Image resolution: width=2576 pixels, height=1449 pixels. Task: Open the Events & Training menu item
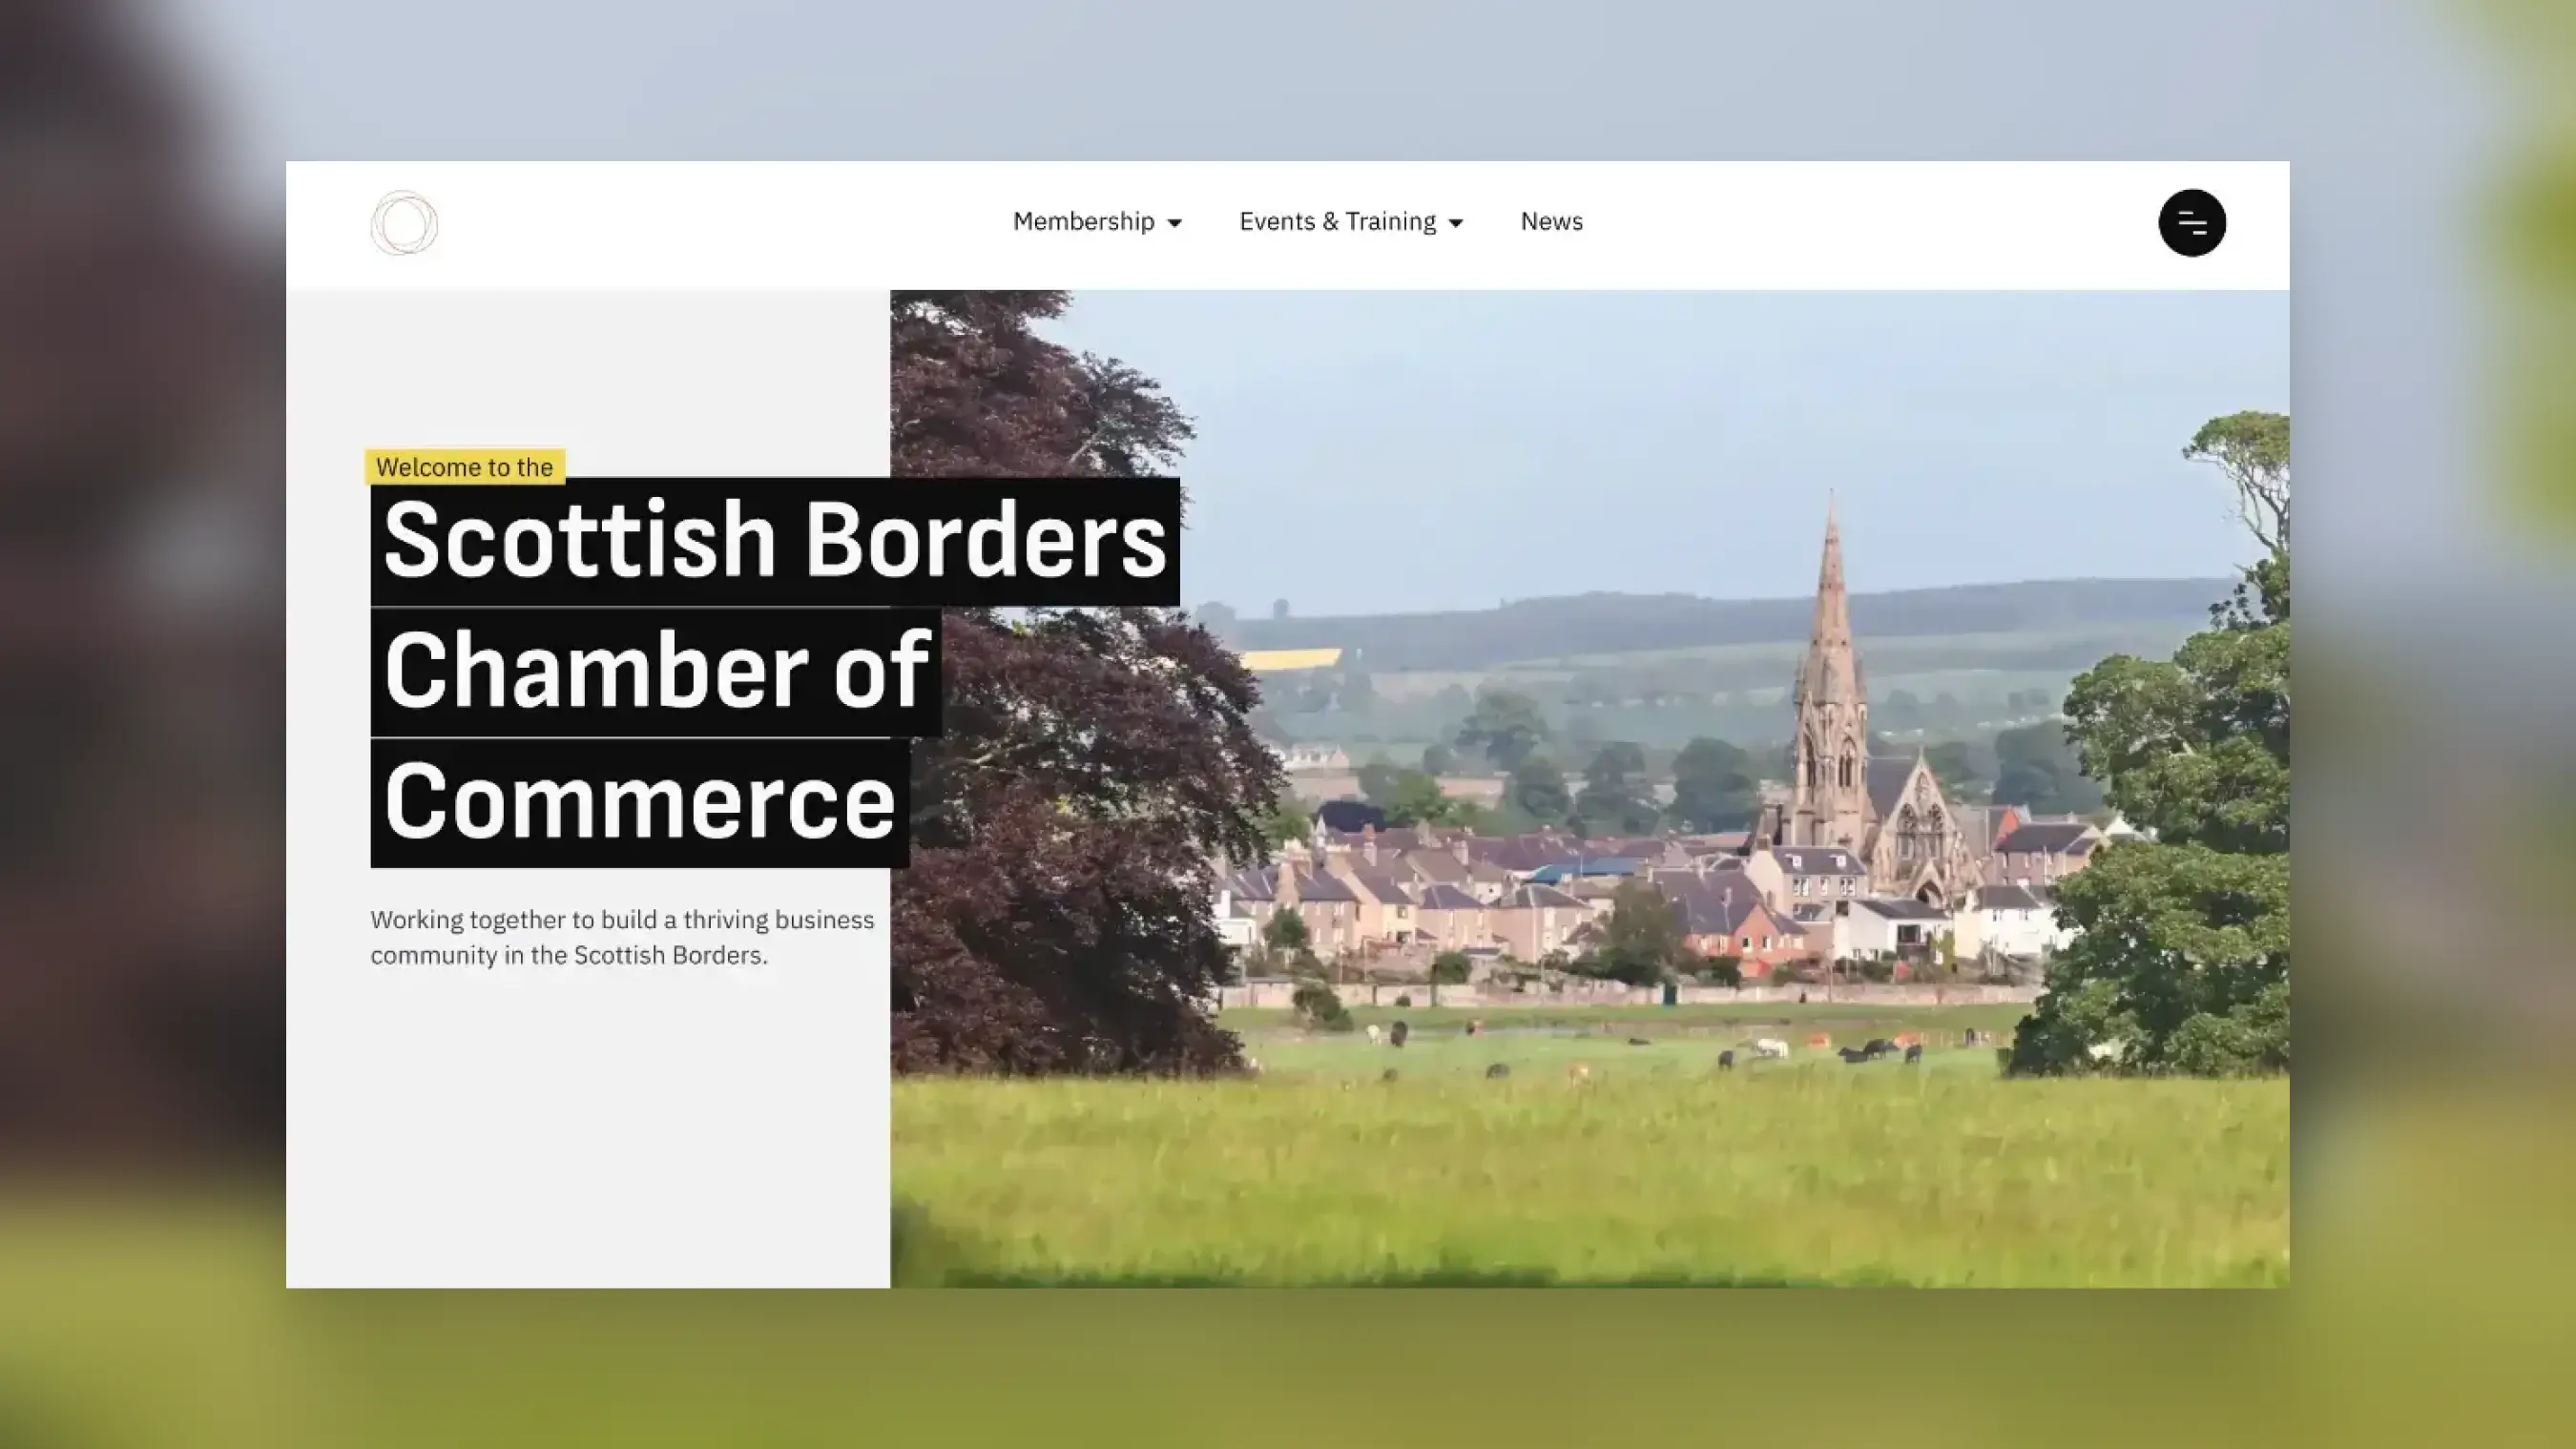coord(1337,221)
